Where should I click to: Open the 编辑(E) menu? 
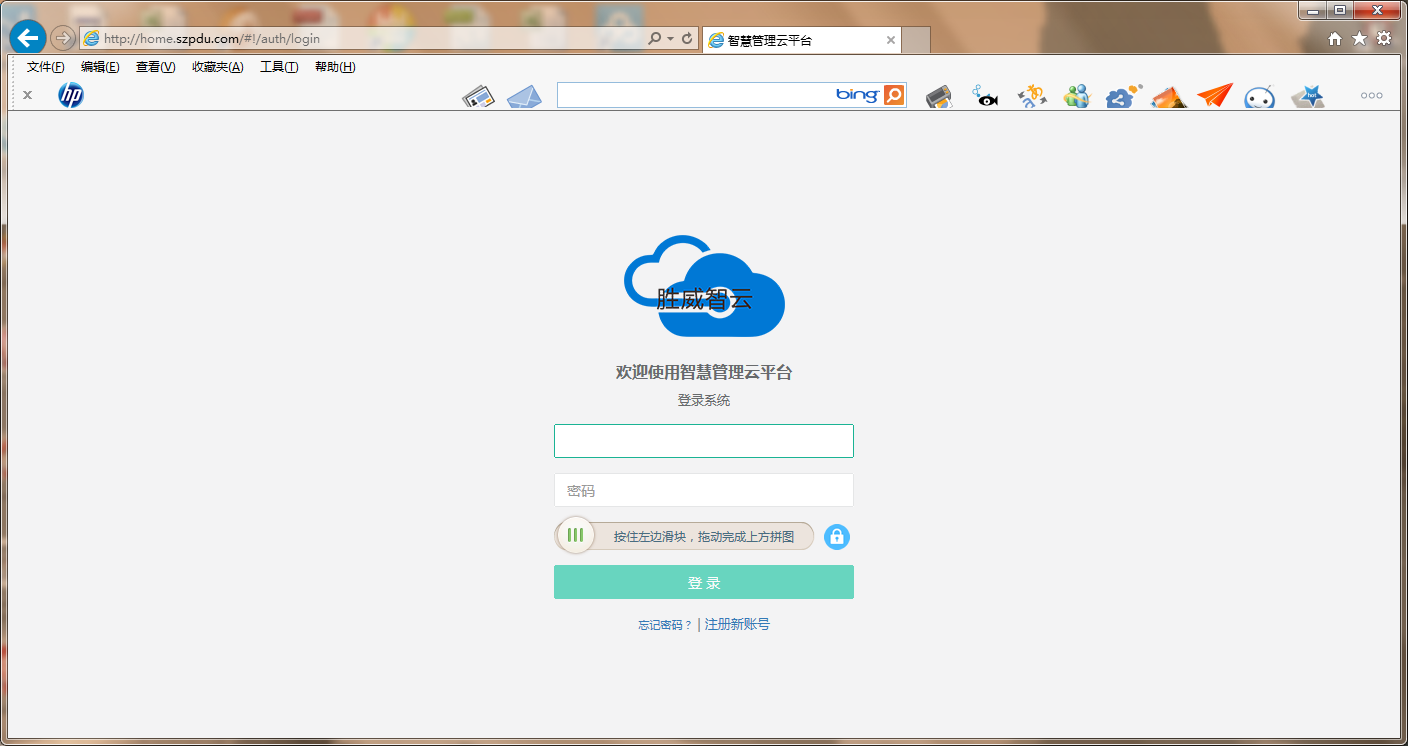pos(100,67)
